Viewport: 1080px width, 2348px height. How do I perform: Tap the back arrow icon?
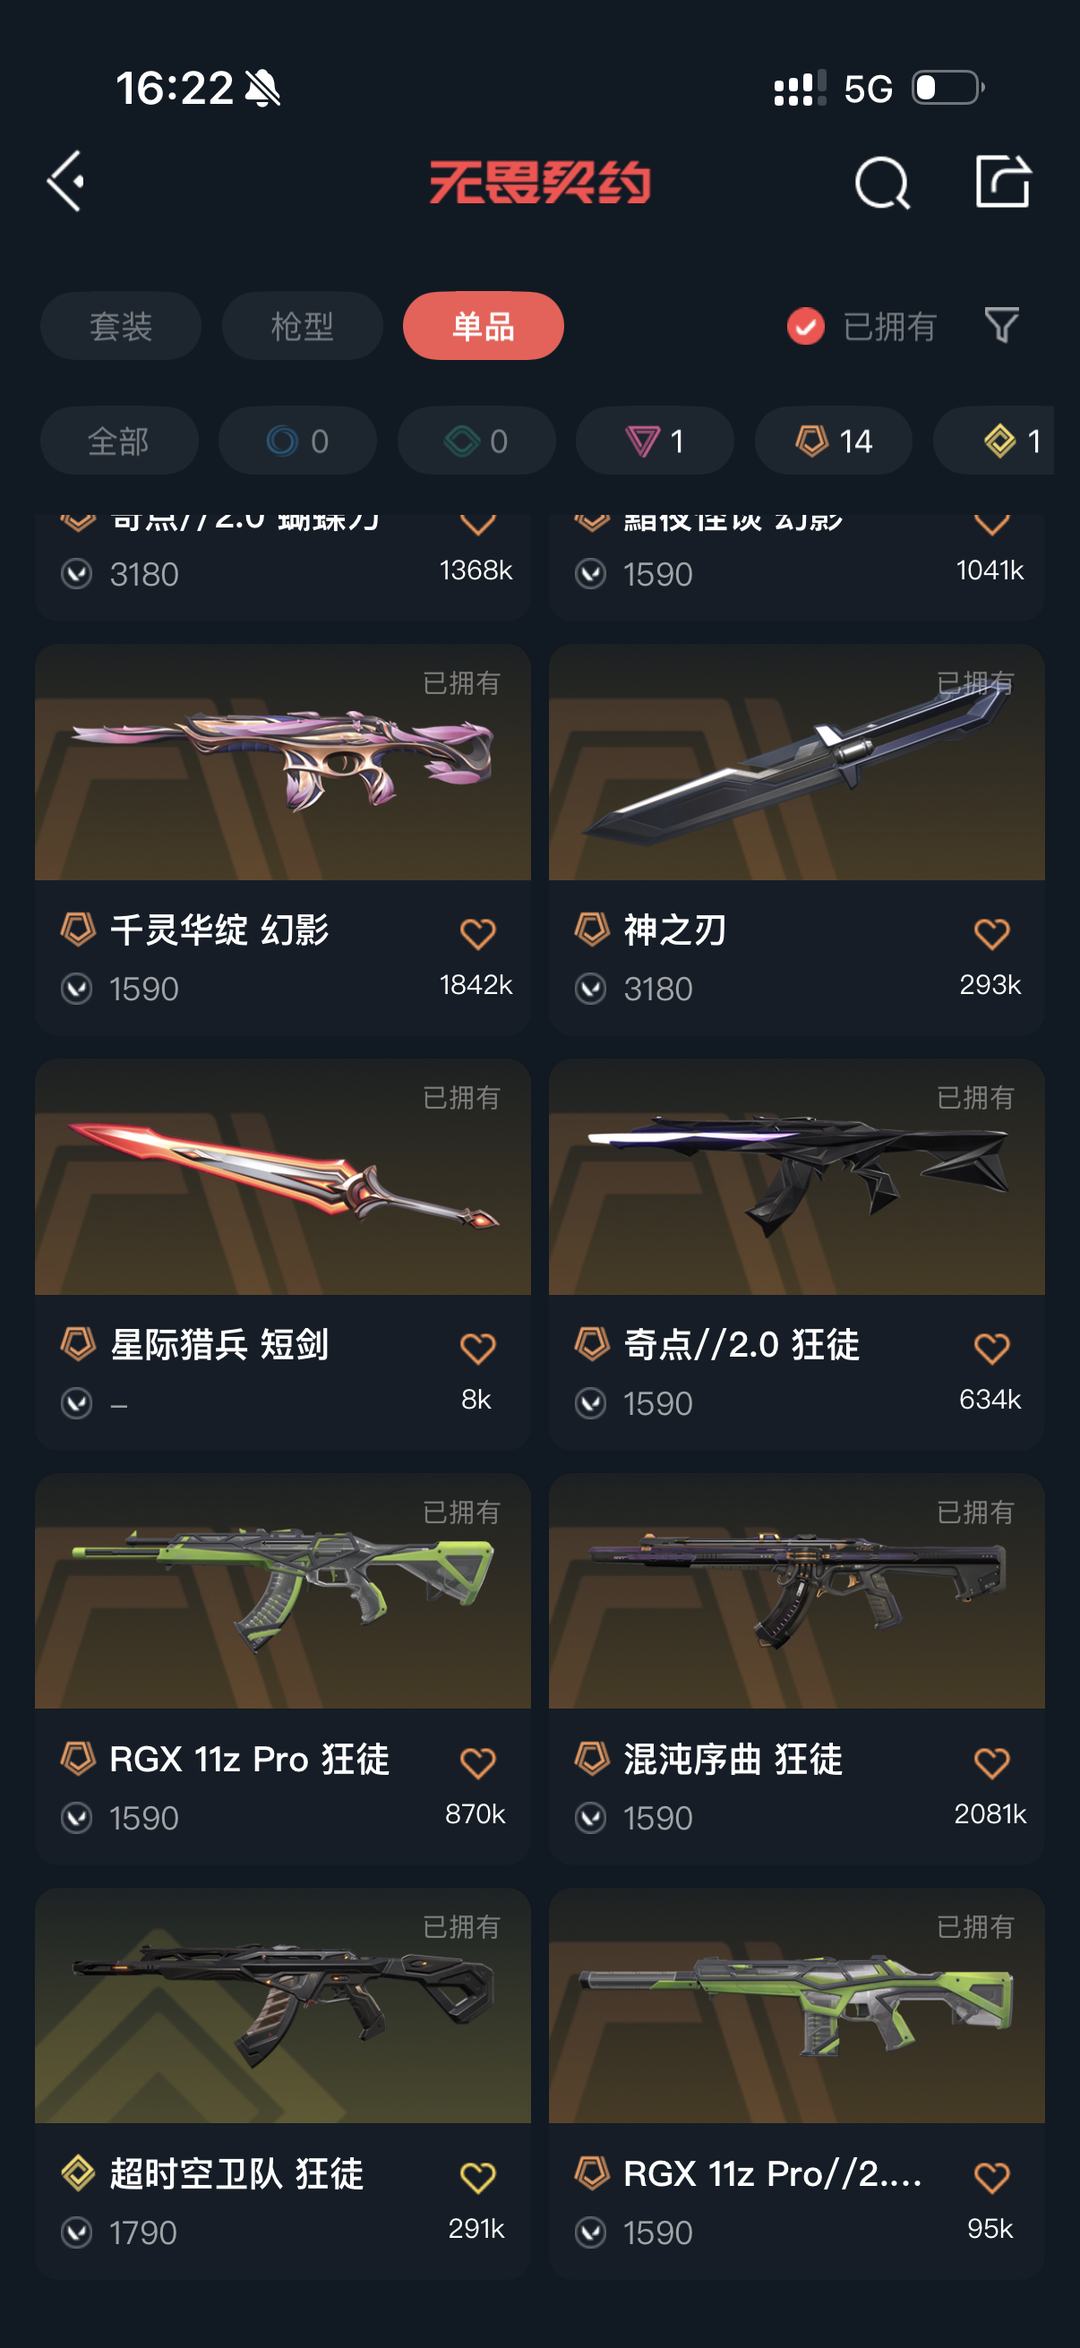coord(66,182)
